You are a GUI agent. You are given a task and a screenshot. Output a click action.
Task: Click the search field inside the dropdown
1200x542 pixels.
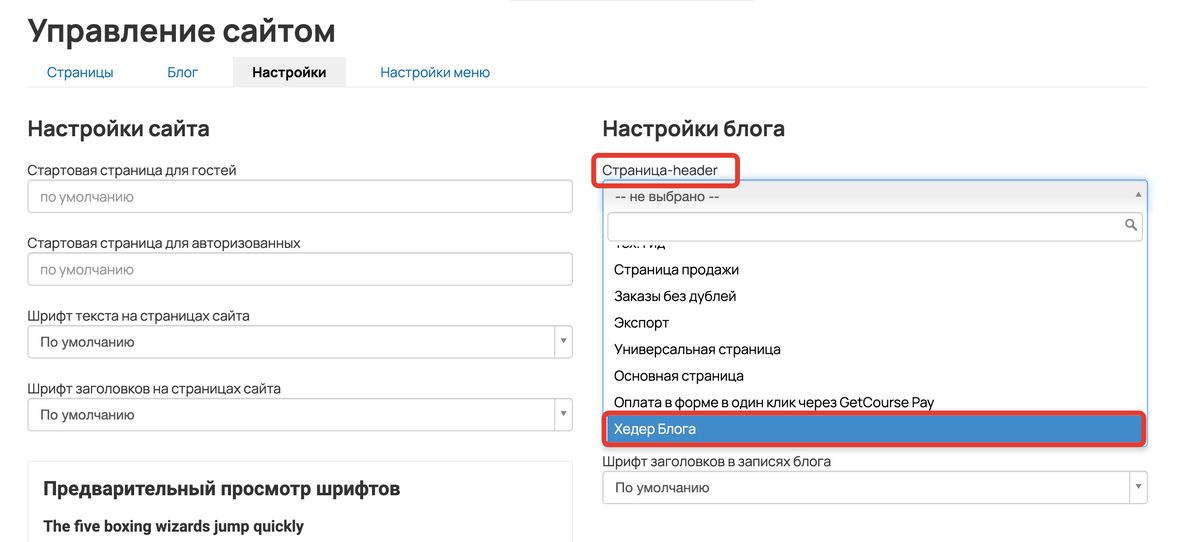click(x=875, y=226)
